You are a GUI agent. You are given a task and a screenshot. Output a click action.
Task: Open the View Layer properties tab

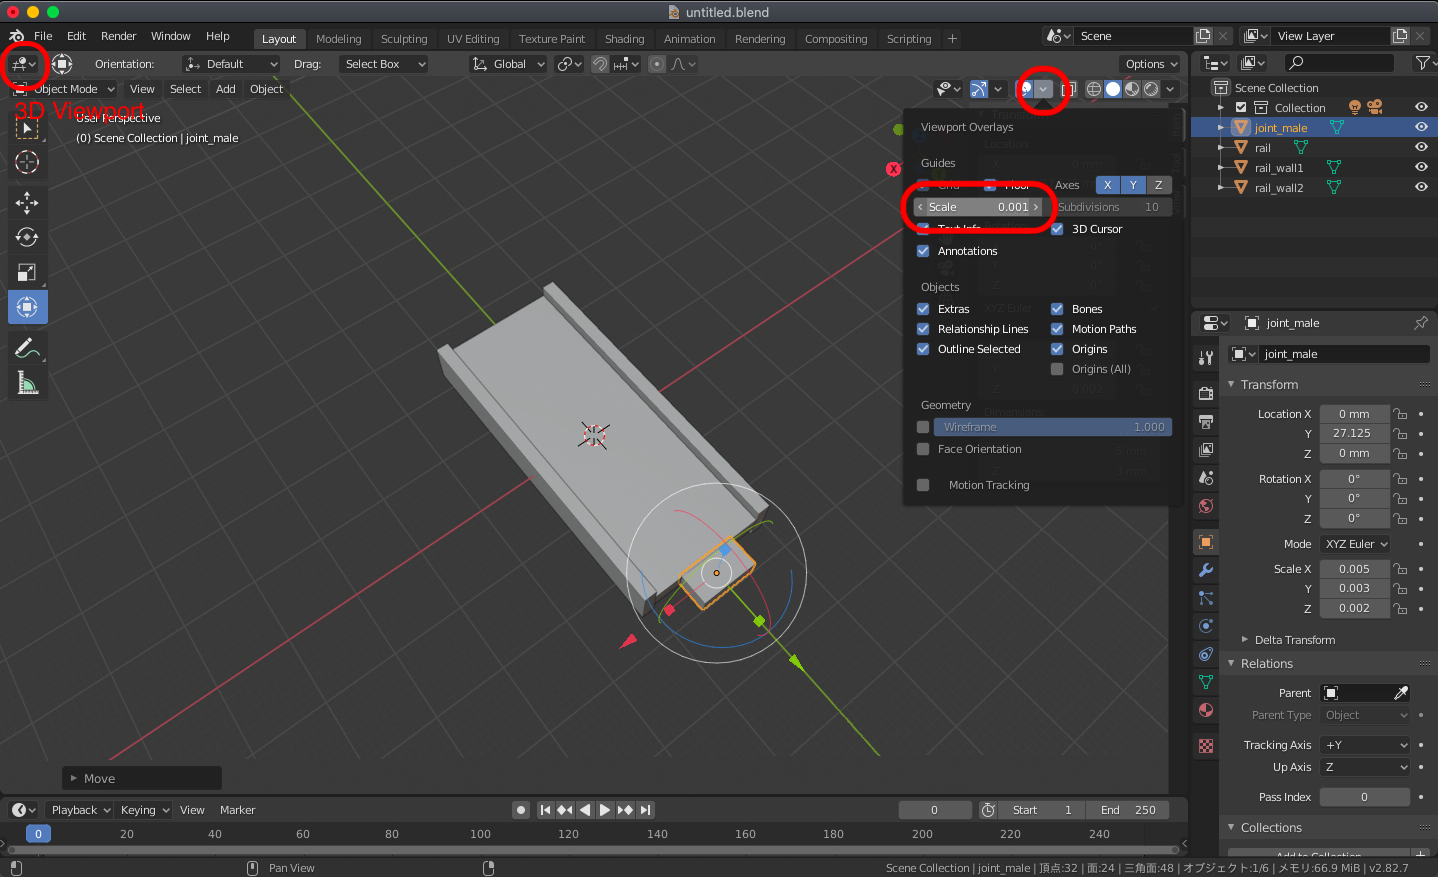[x=1206, y=450]
